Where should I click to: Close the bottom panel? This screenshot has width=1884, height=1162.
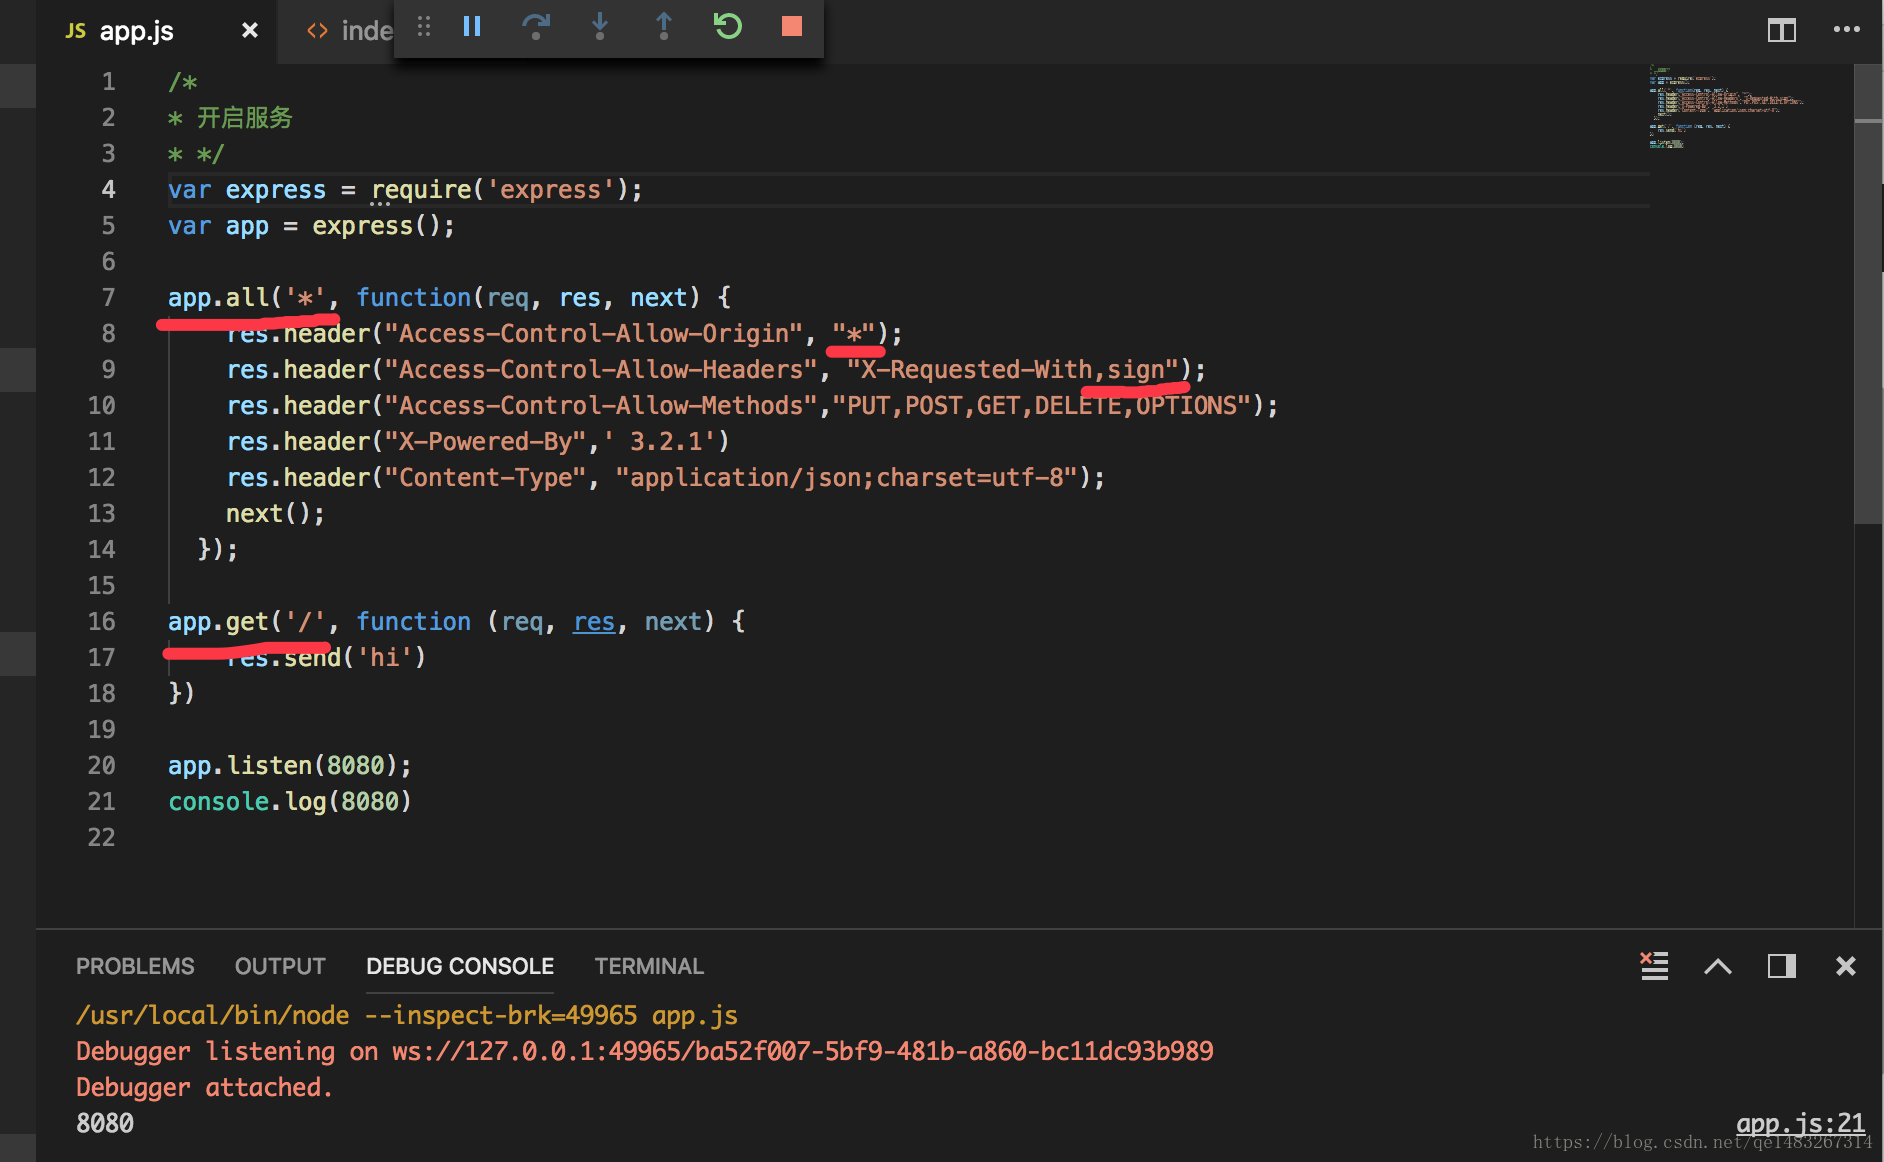point(1846,966)
